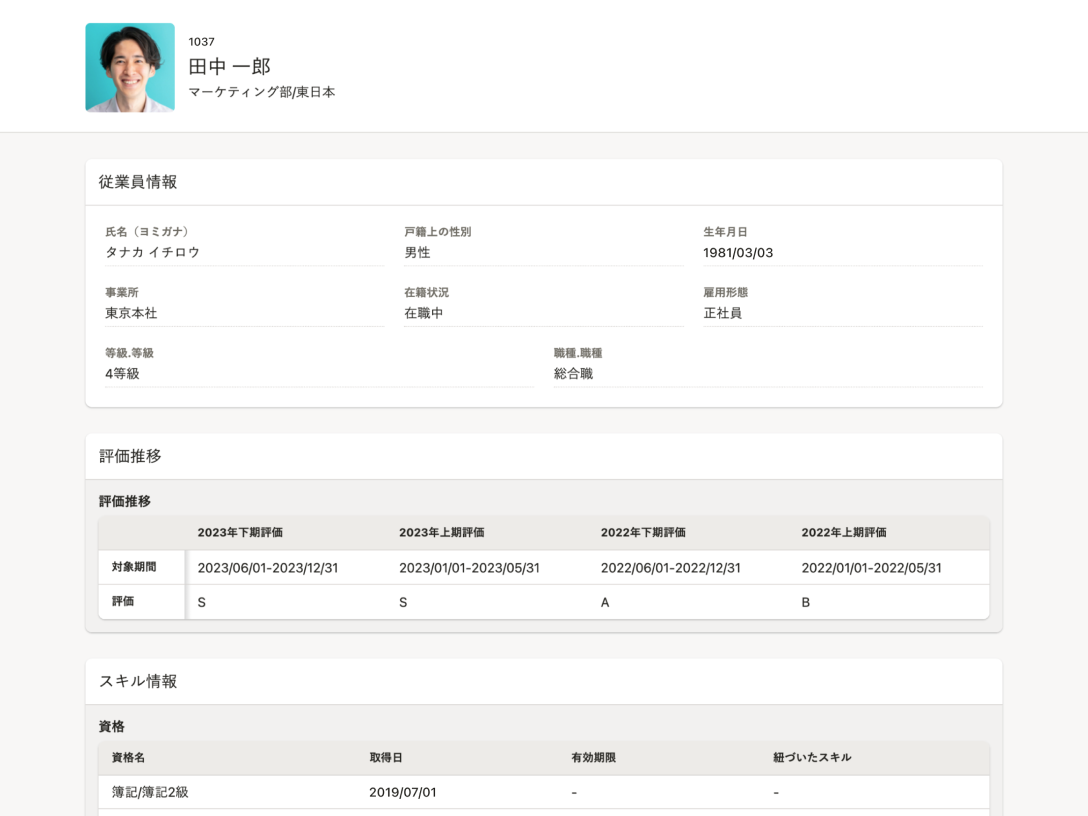
Task: Click the 2023年下期評価 column header
Action: pos(240,532)
